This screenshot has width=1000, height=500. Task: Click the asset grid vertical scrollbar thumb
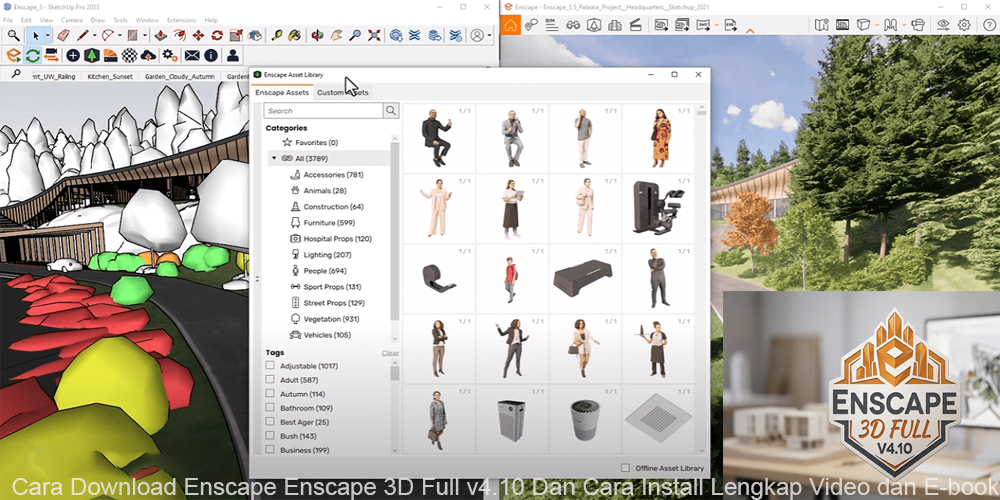pos(702,112)
